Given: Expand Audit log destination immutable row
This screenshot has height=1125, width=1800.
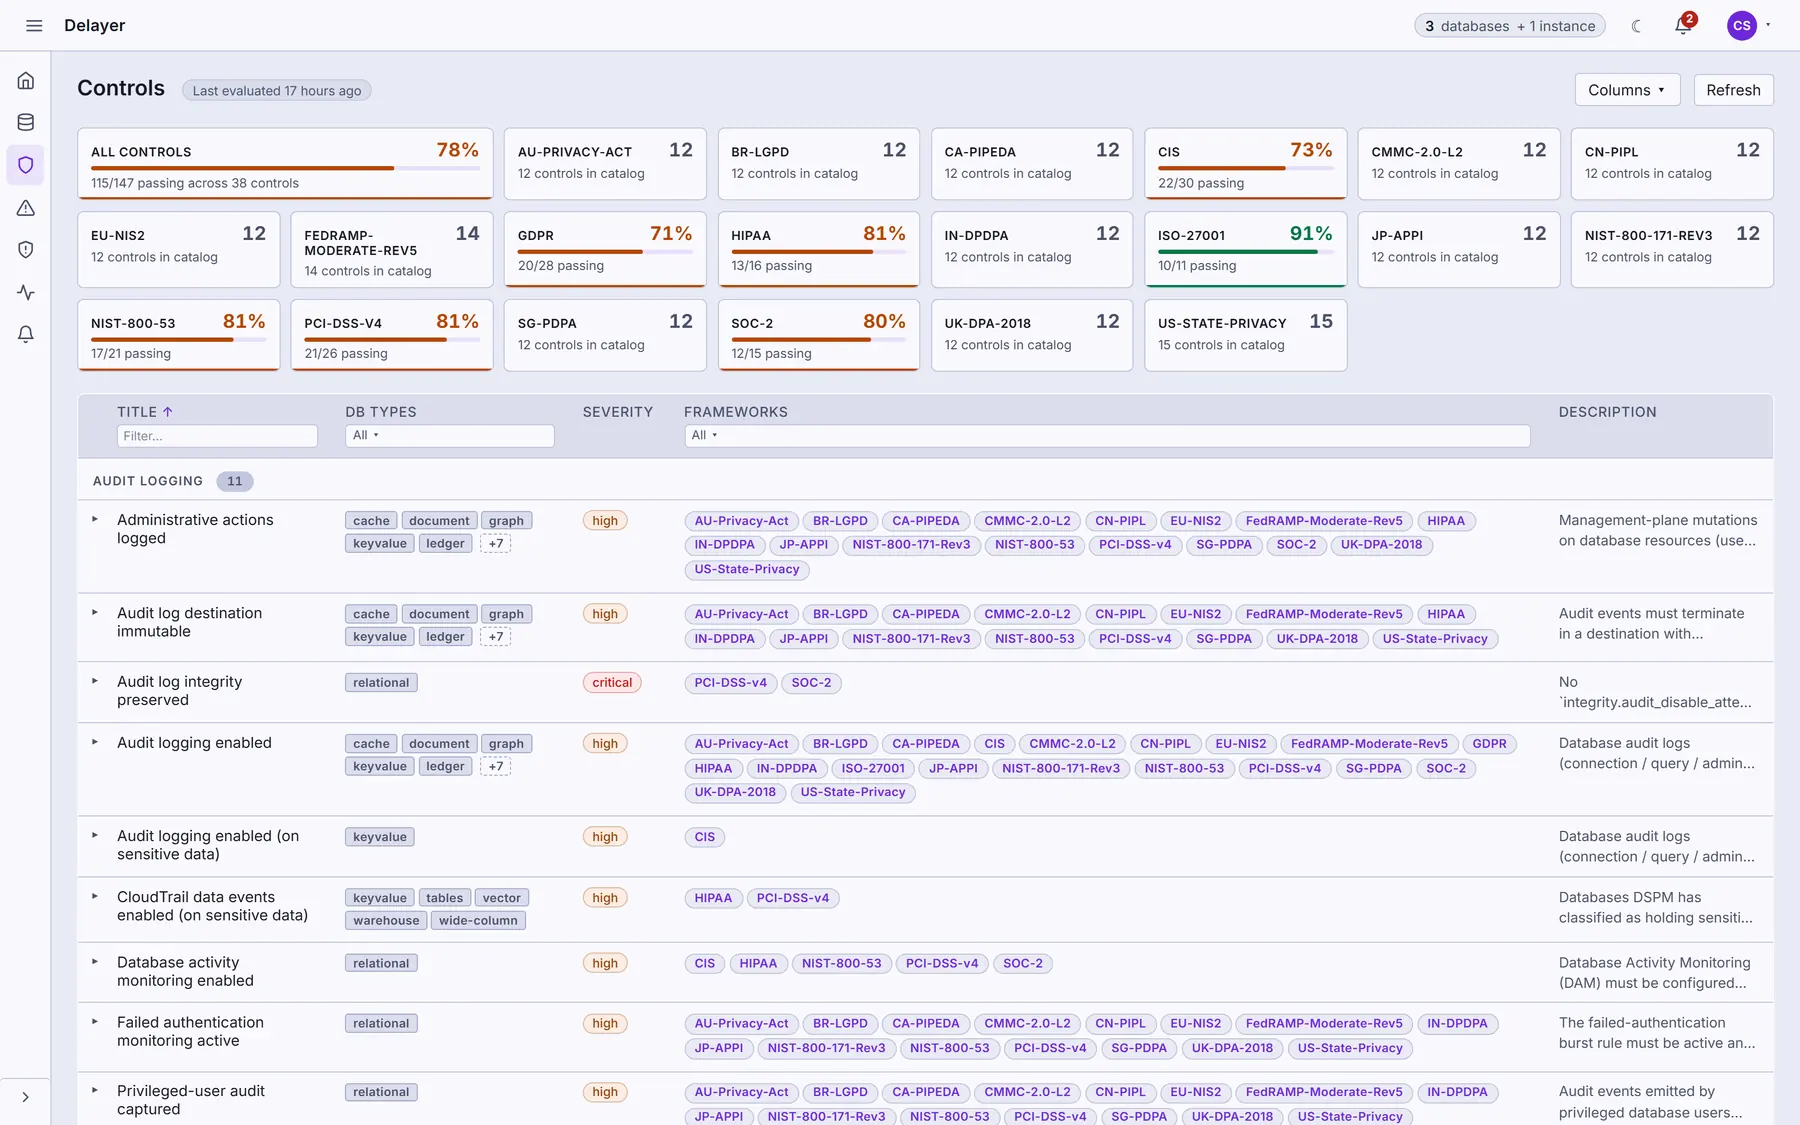Looking at the screenshot, I should pyautogui.click(x=95, y=612).
